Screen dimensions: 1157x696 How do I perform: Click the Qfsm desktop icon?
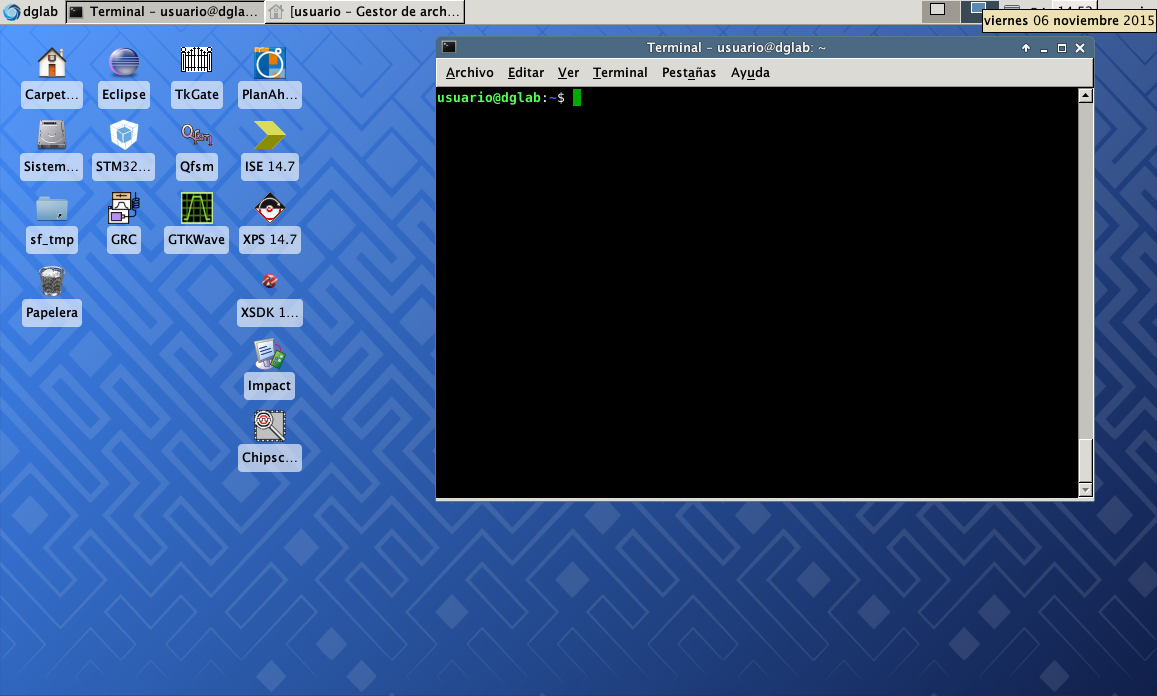tap(197, 137)
